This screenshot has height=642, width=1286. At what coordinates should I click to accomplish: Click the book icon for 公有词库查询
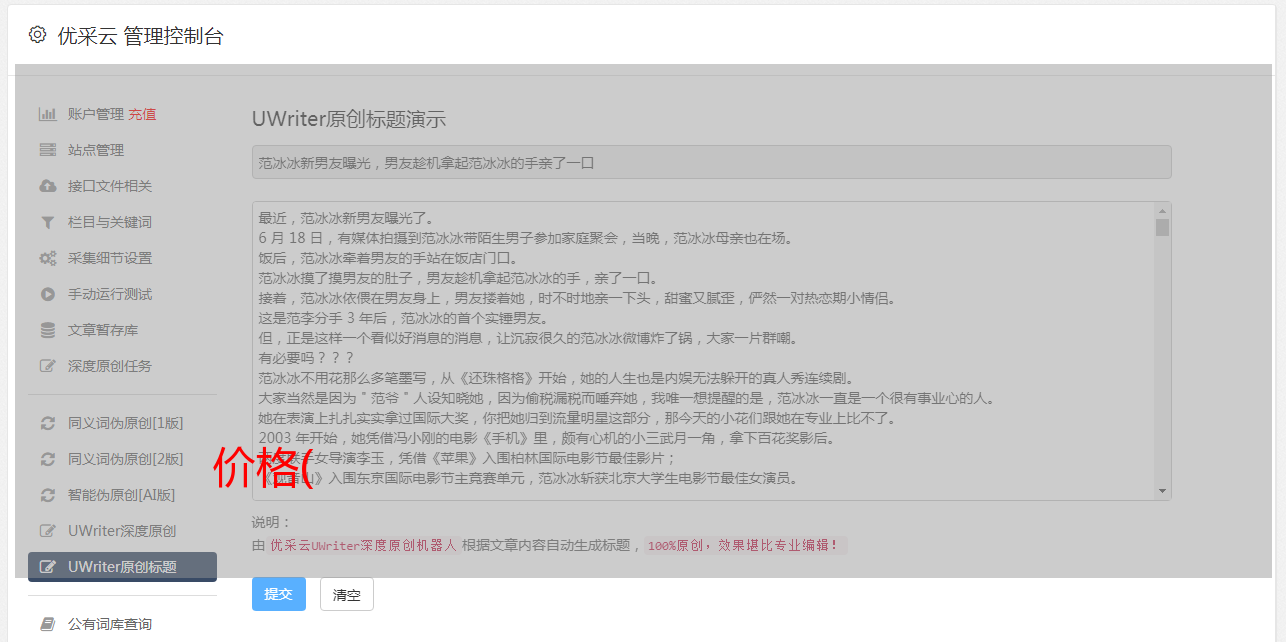47,624
